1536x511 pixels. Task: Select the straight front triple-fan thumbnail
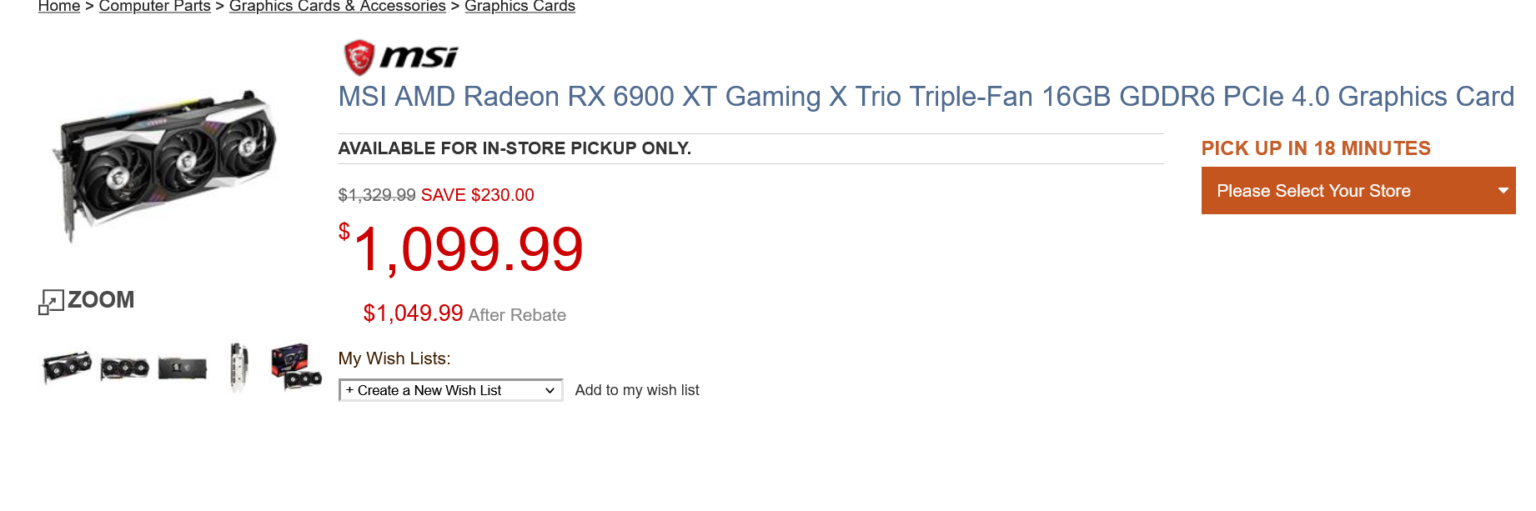tap(125, 368)
